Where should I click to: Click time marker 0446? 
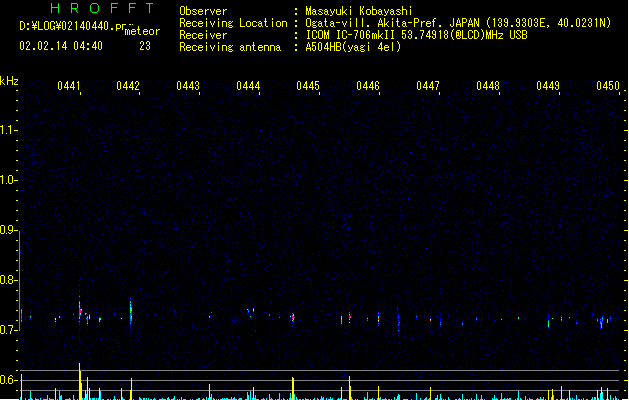368,86
